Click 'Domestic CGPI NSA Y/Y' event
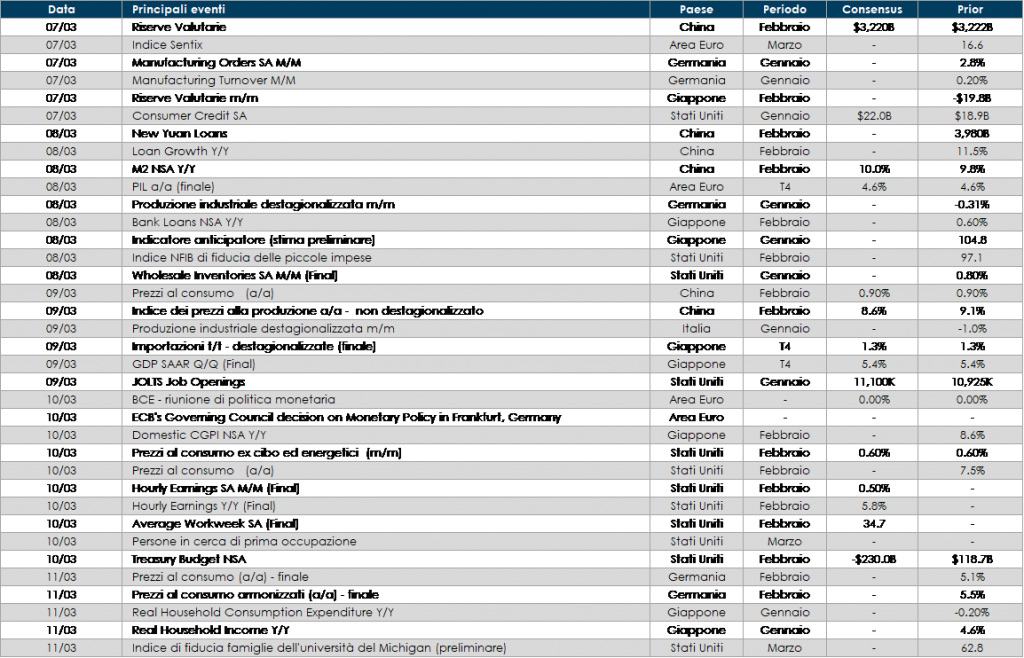Viewport: 1024px width, 658px height. (x=197, y=435)
